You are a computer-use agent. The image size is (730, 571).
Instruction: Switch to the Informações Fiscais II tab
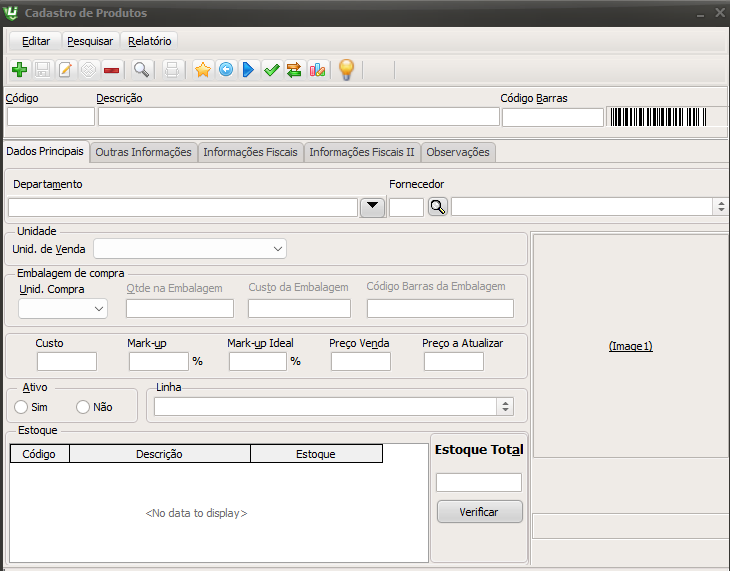coord(362,152)
